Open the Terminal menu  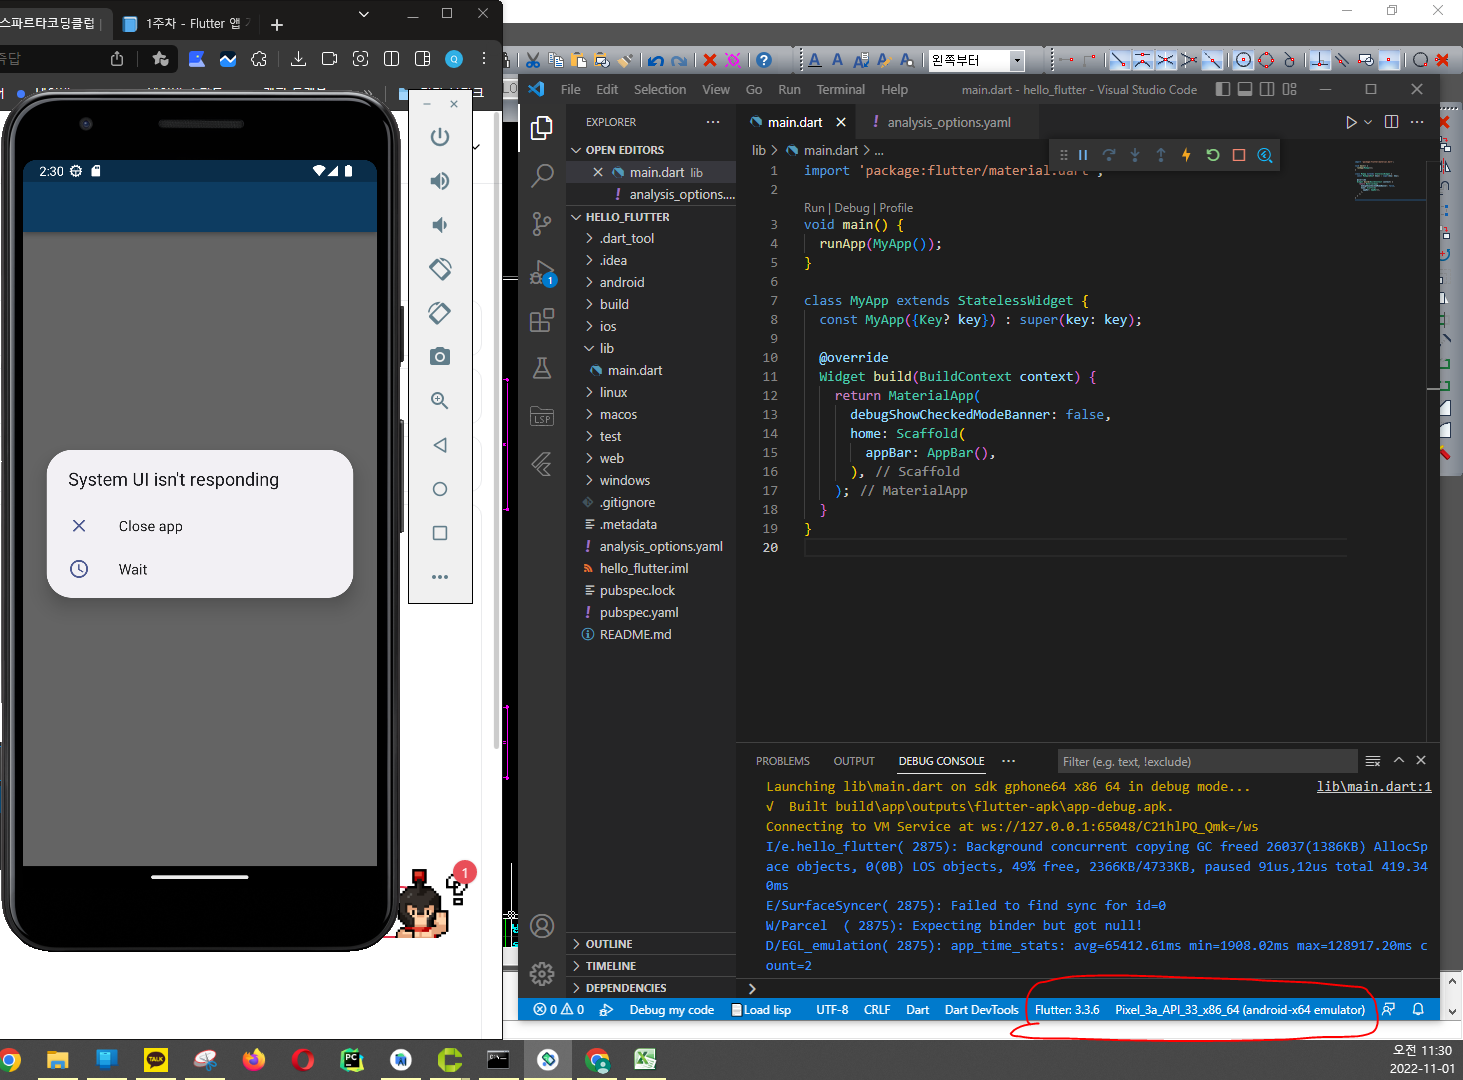pos(841,89)
